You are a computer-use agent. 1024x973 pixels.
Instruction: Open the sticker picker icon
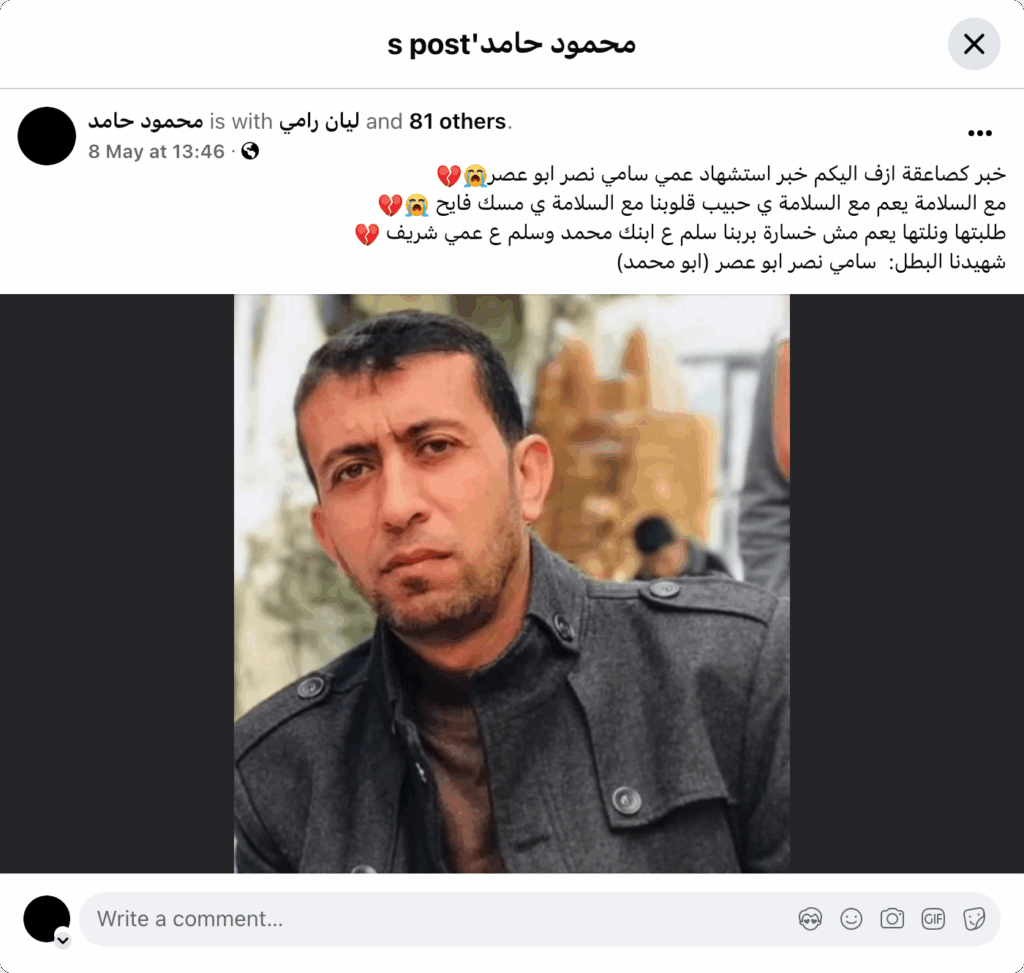(x=974, y=919)
